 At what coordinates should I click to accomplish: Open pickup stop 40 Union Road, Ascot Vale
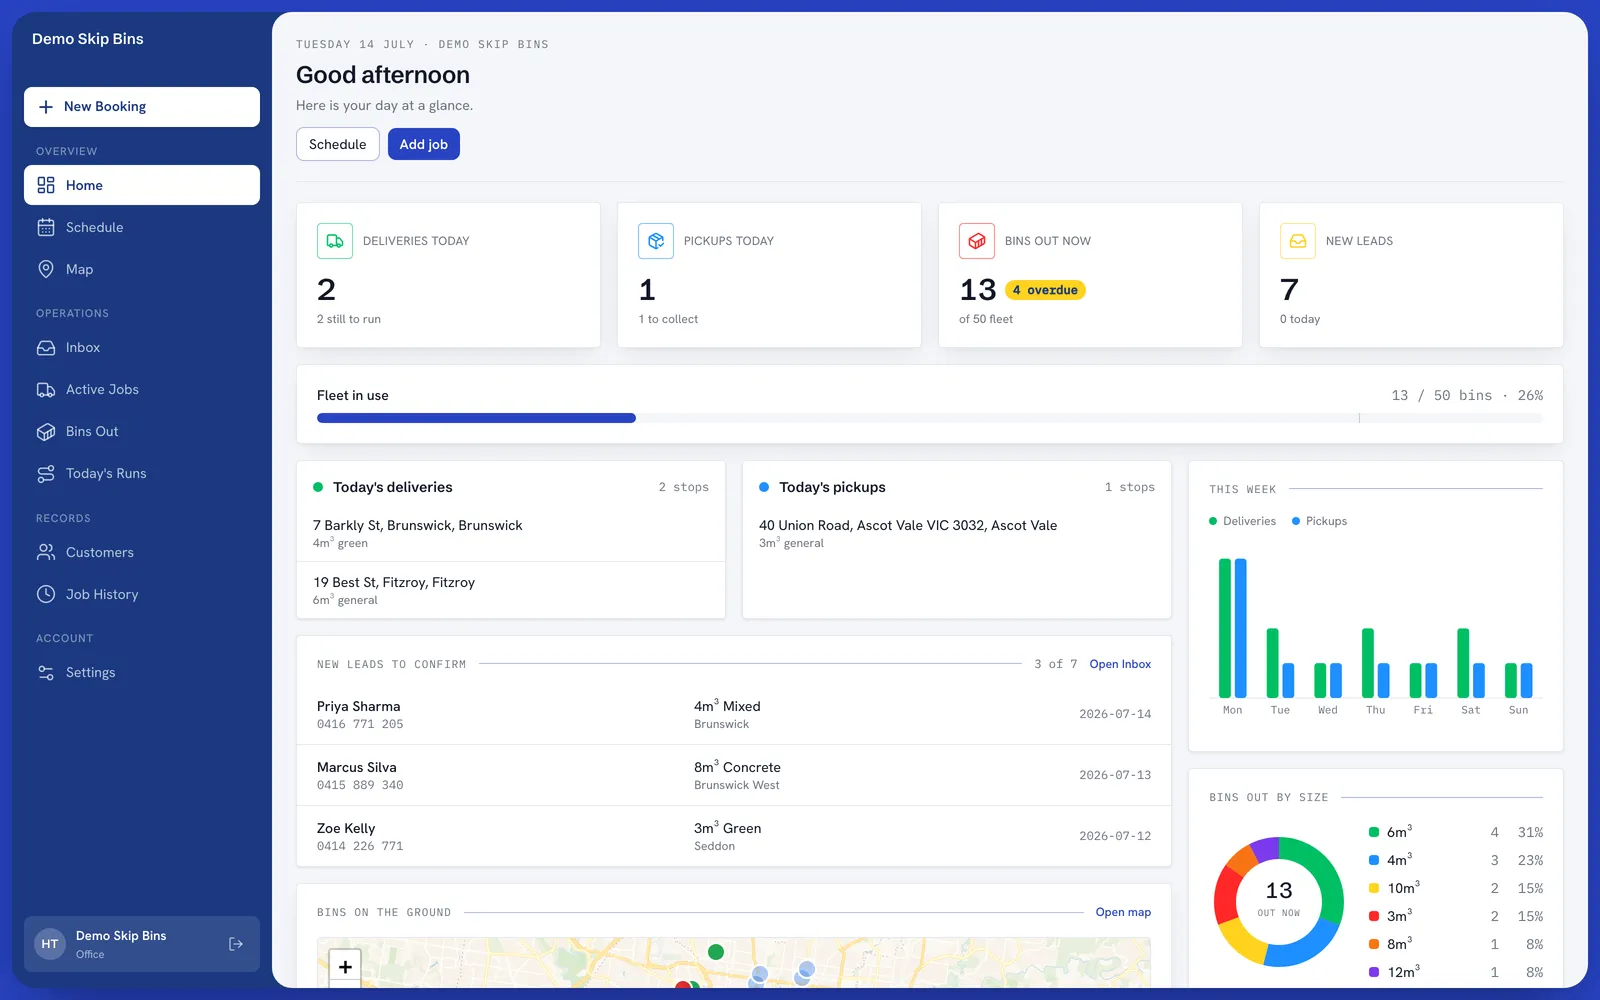pyautogui.click(x=957, y=533)
